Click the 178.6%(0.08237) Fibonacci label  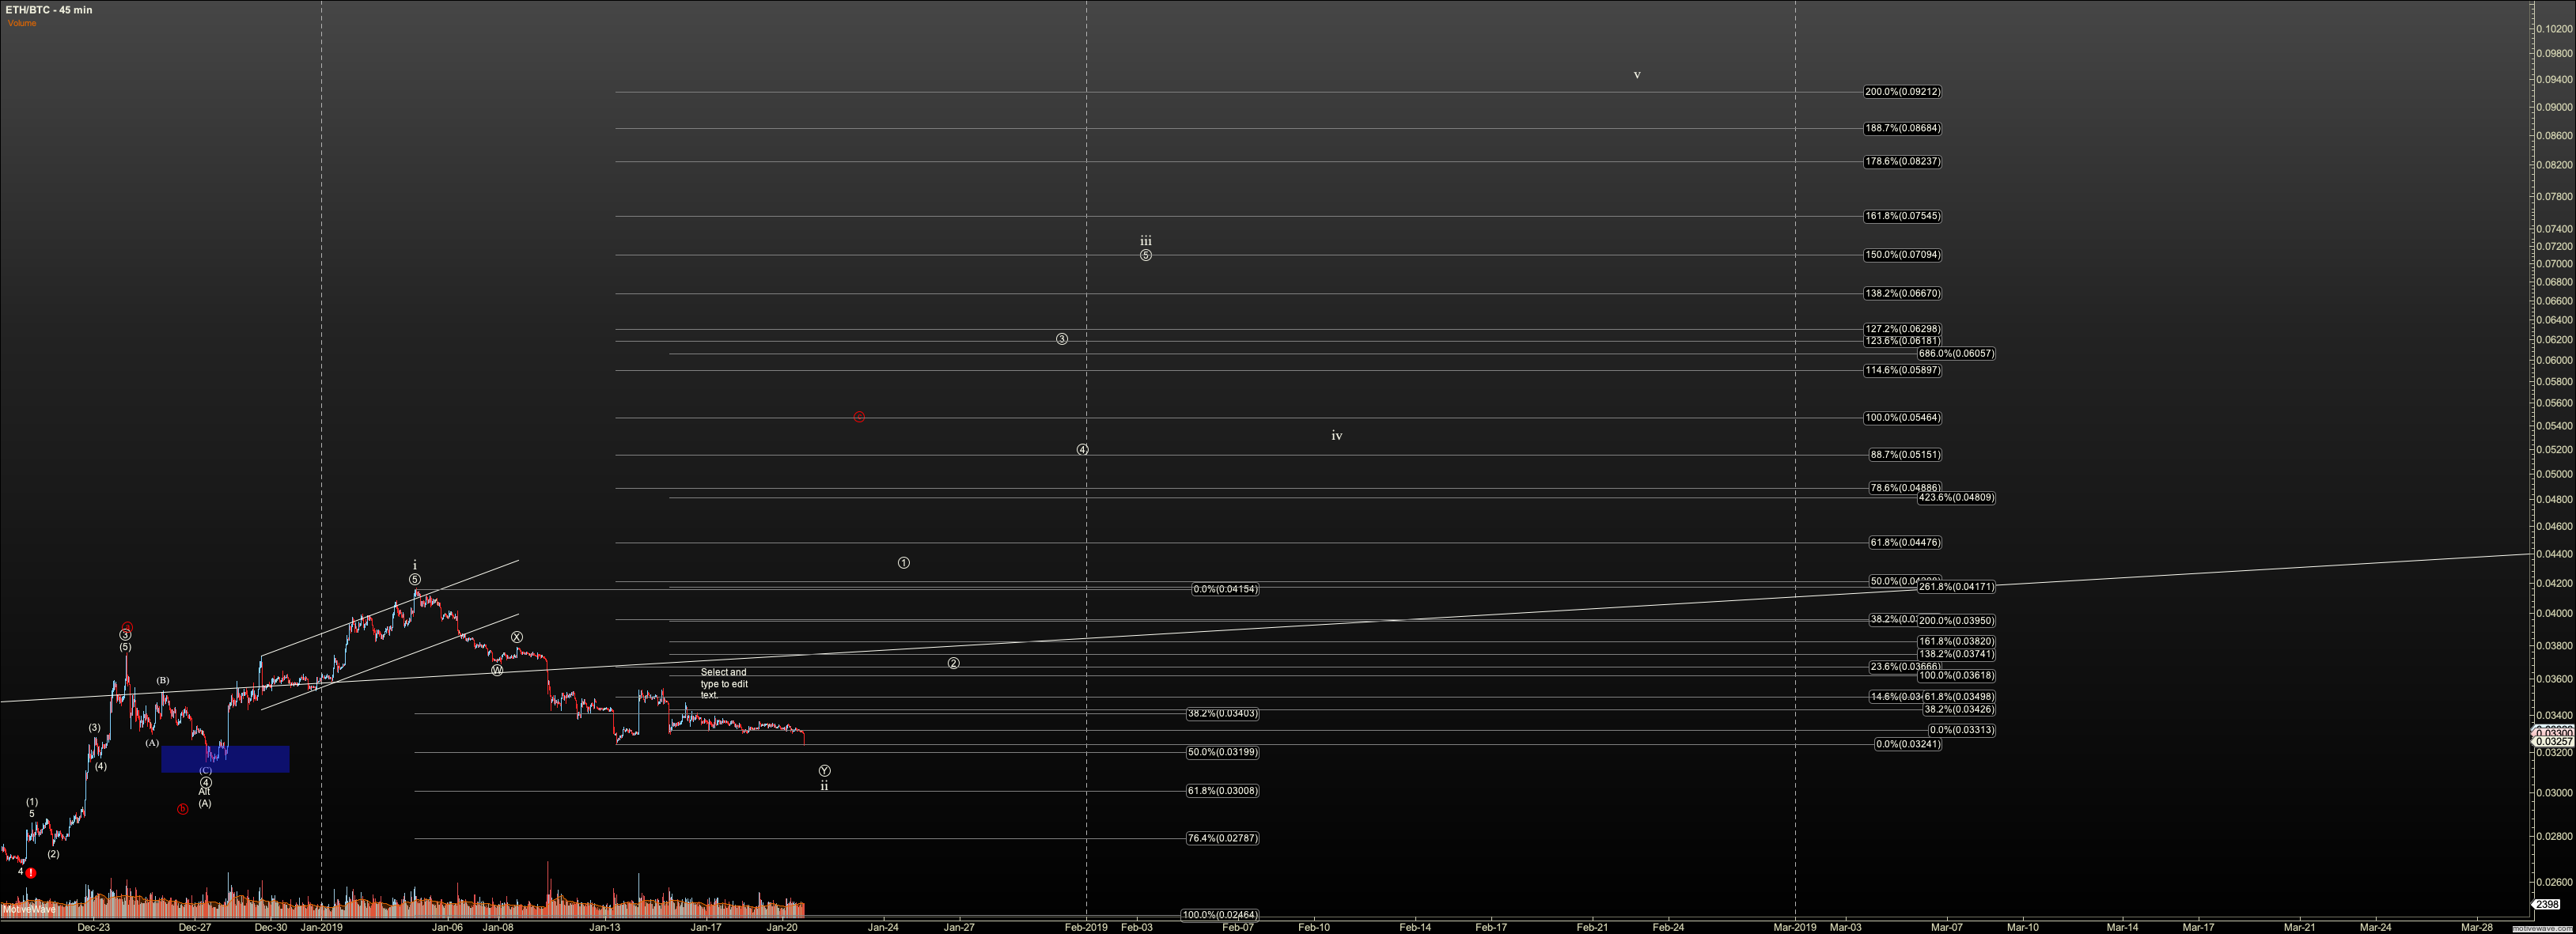1902,161
